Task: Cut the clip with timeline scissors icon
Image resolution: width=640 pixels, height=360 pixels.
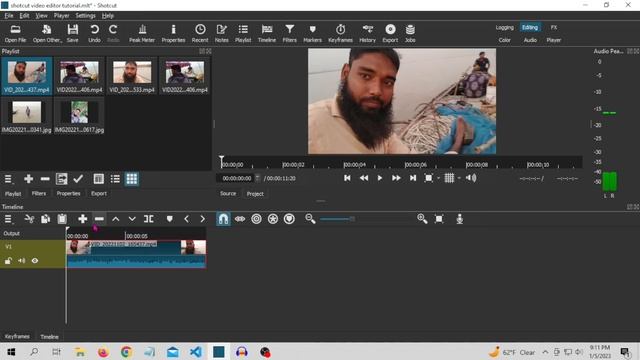Action: click(29, 219)
